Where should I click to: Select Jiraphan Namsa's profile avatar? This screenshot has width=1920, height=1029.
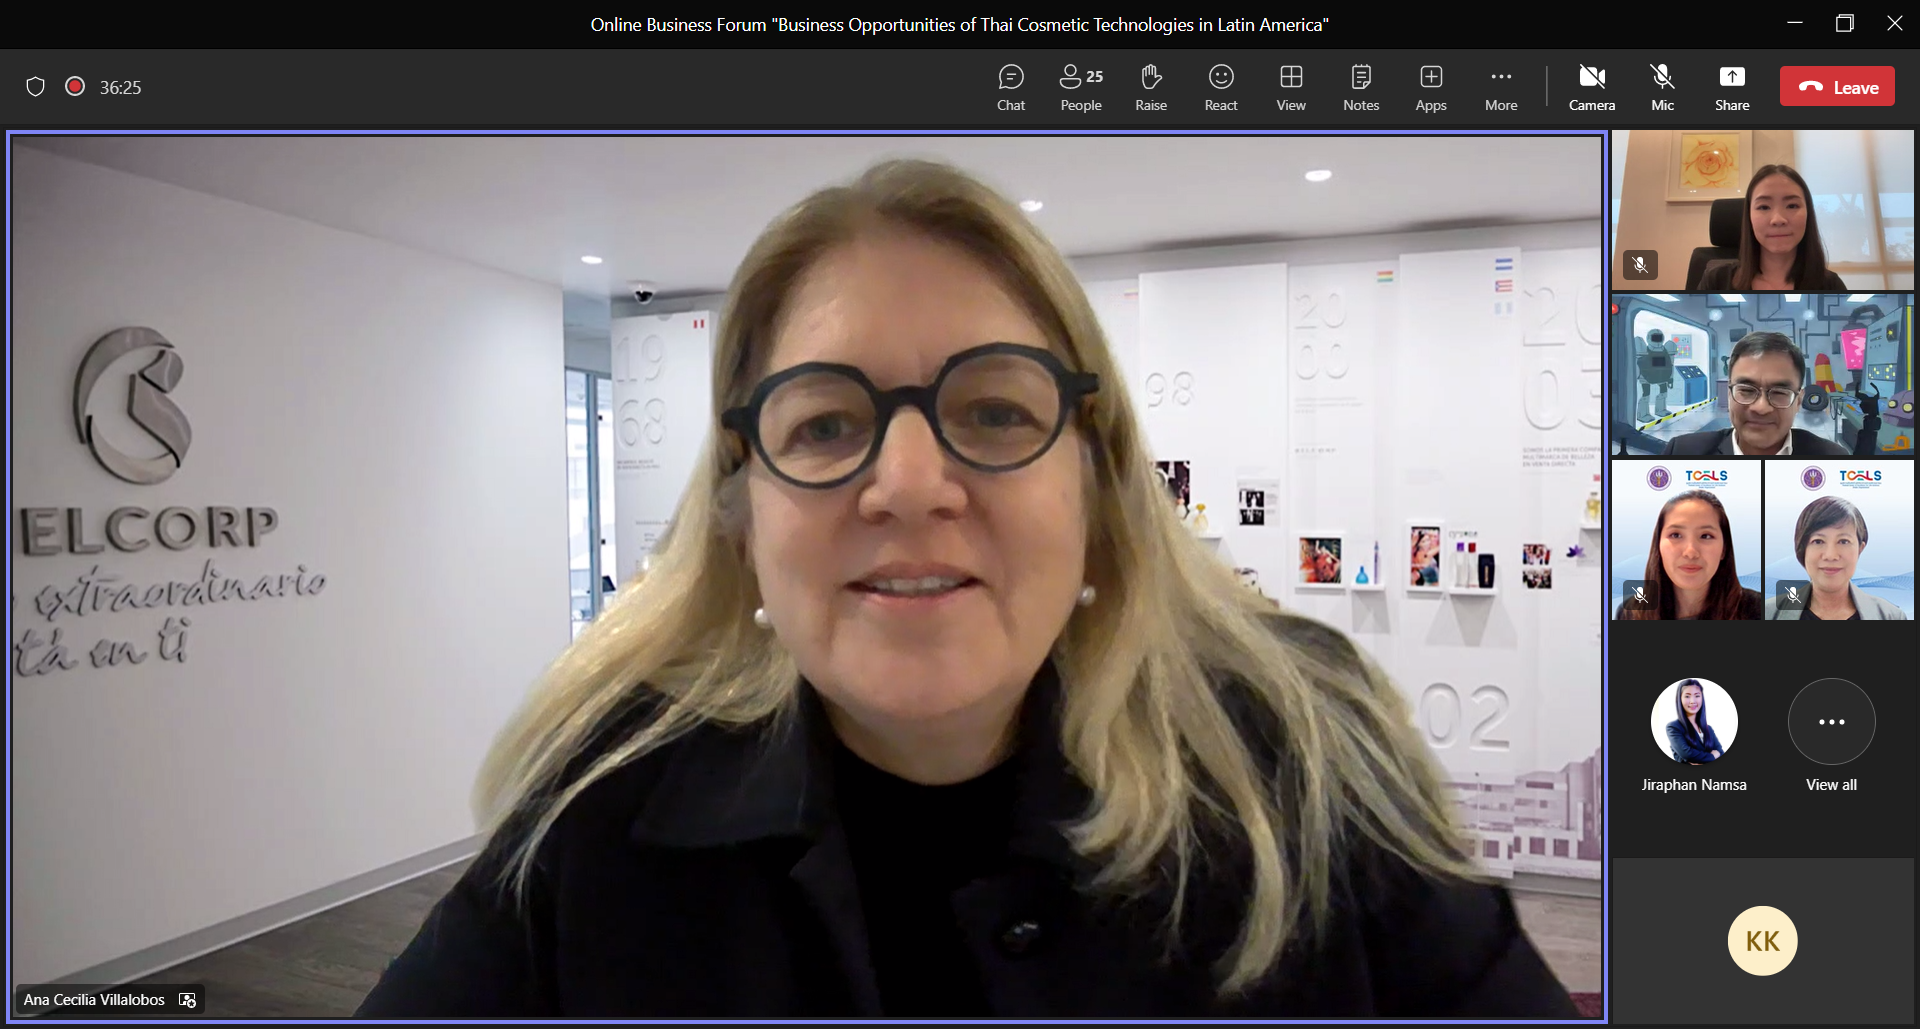[1694, 722]
